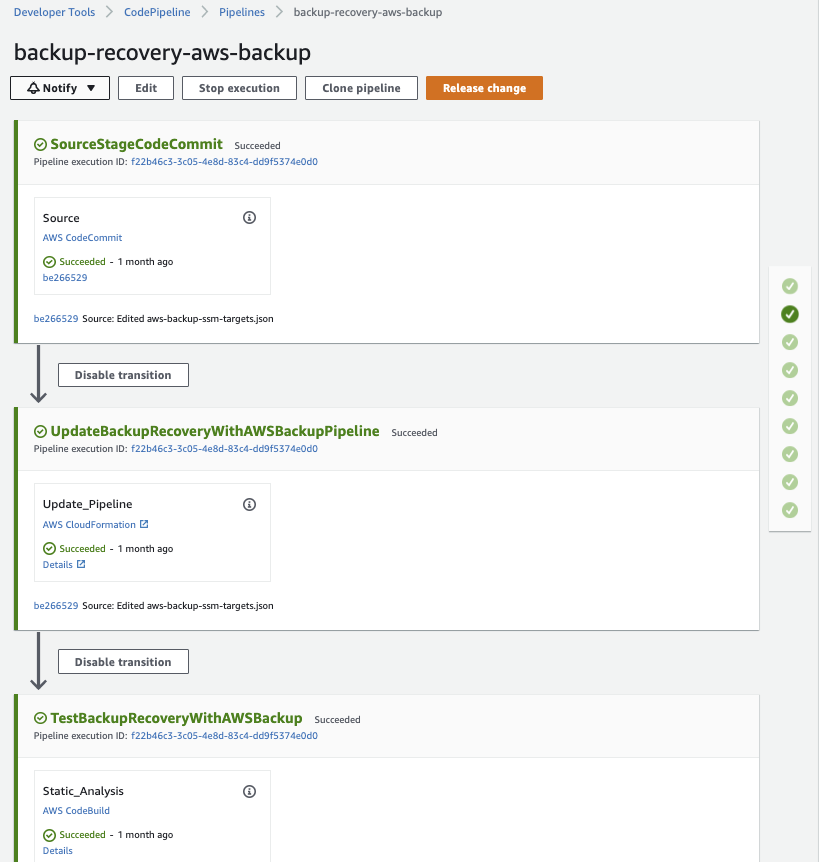Screen dimensions: 822x862
Task: Open the info tooltip on Update_Pipeline action
Action: point(249,504)
